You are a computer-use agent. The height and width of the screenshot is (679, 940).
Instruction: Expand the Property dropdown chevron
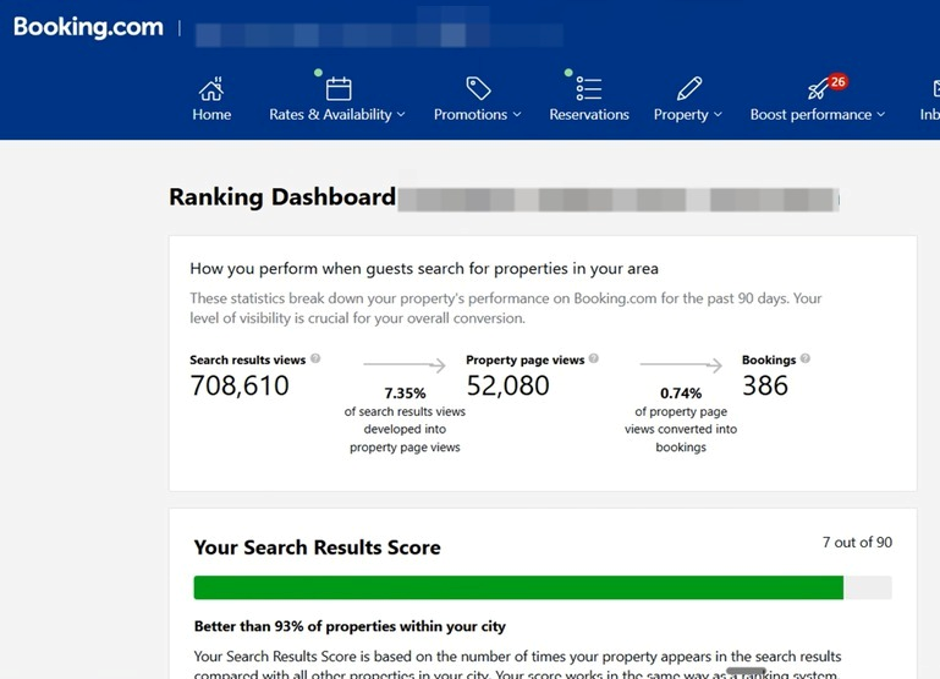(x=718, y=114)
